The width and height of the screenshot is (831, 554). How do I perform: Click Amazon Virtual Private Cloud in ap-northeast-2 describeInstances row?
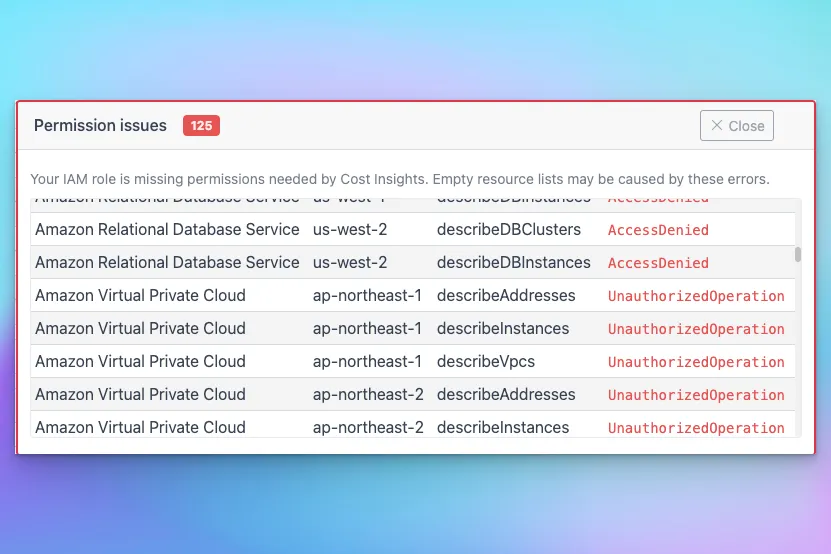[140, 427]
